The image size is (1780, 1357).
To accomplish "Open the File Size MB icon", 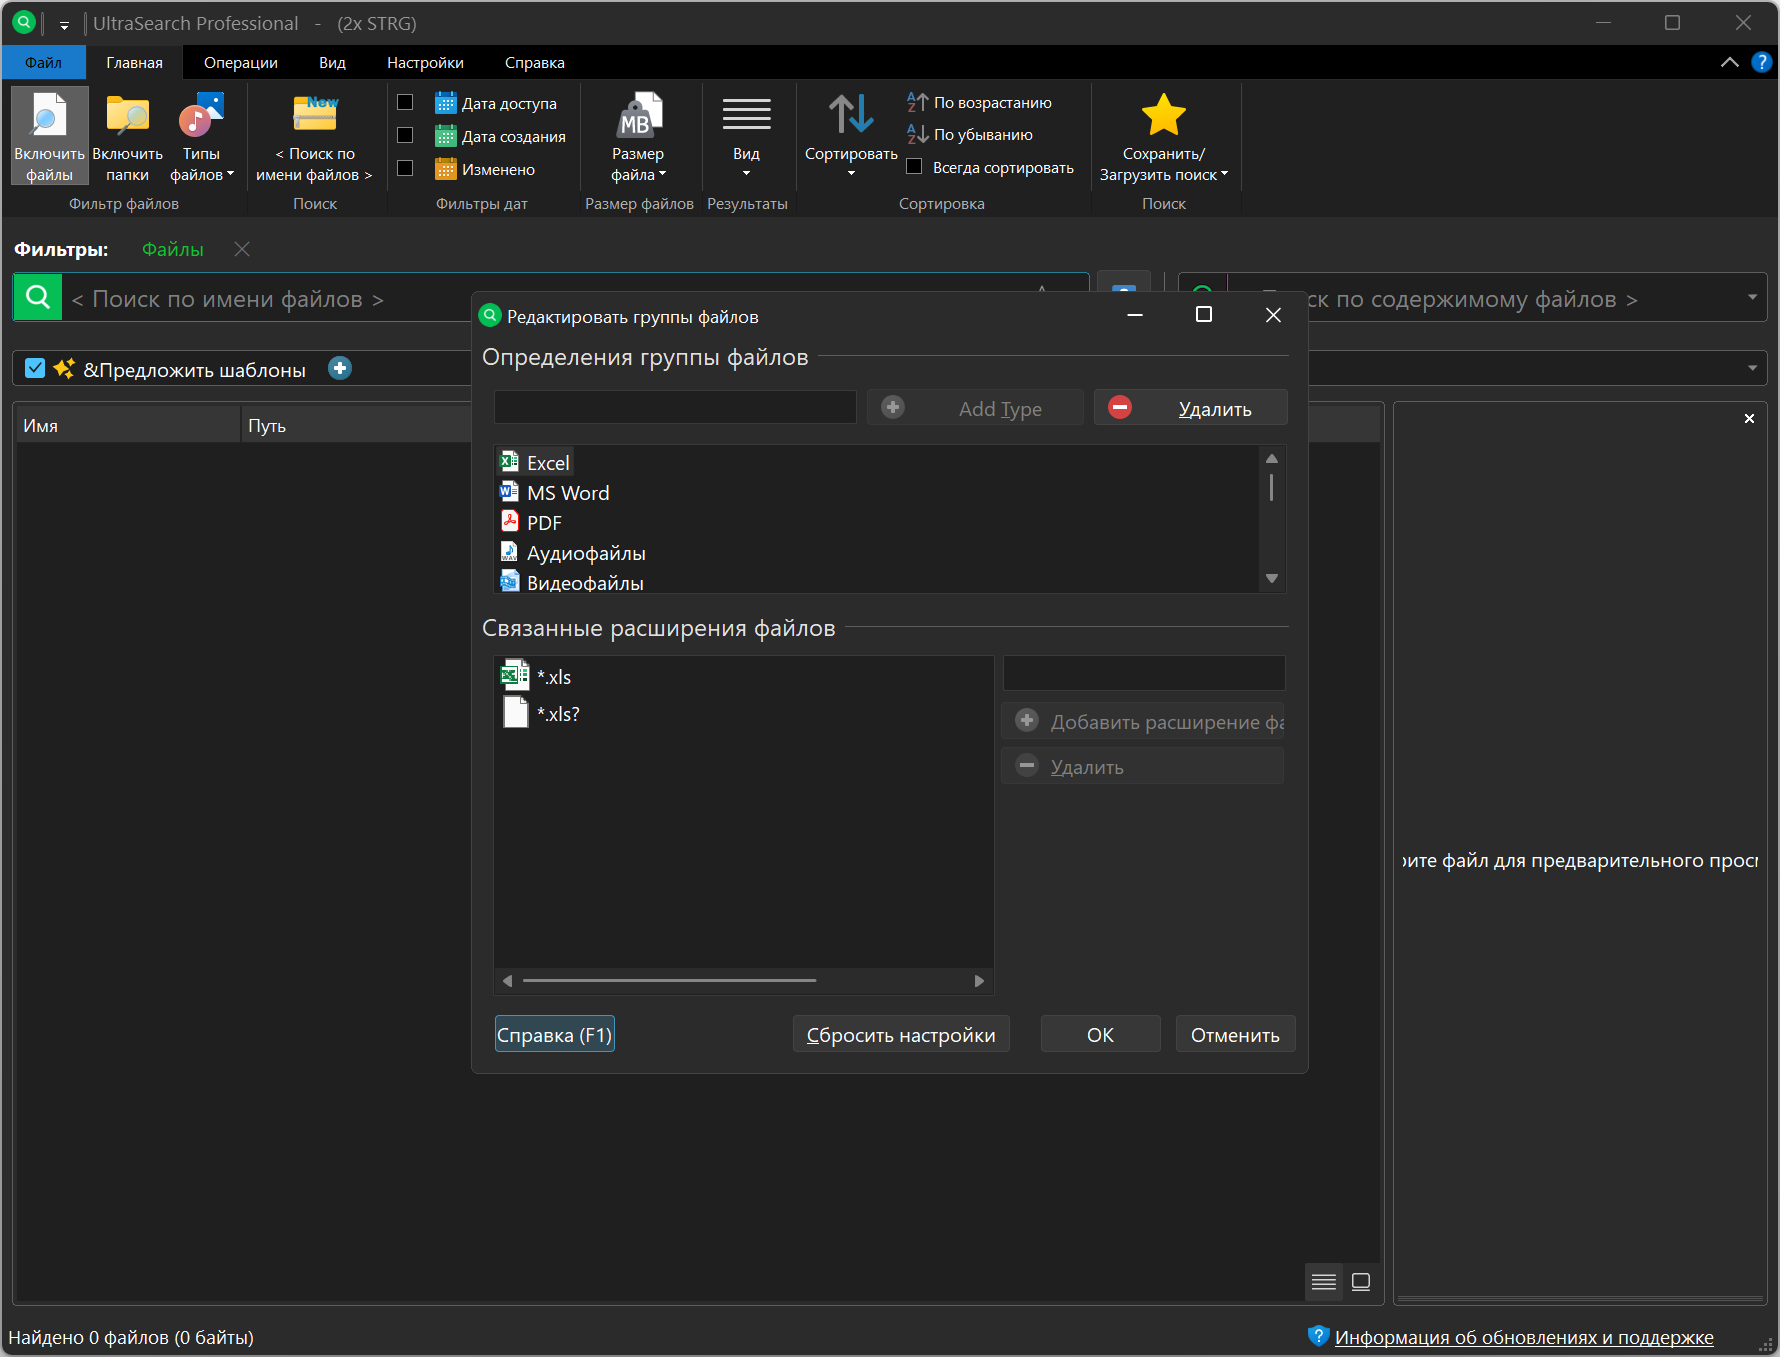I will pyautogui.click(x=638, y=116).
